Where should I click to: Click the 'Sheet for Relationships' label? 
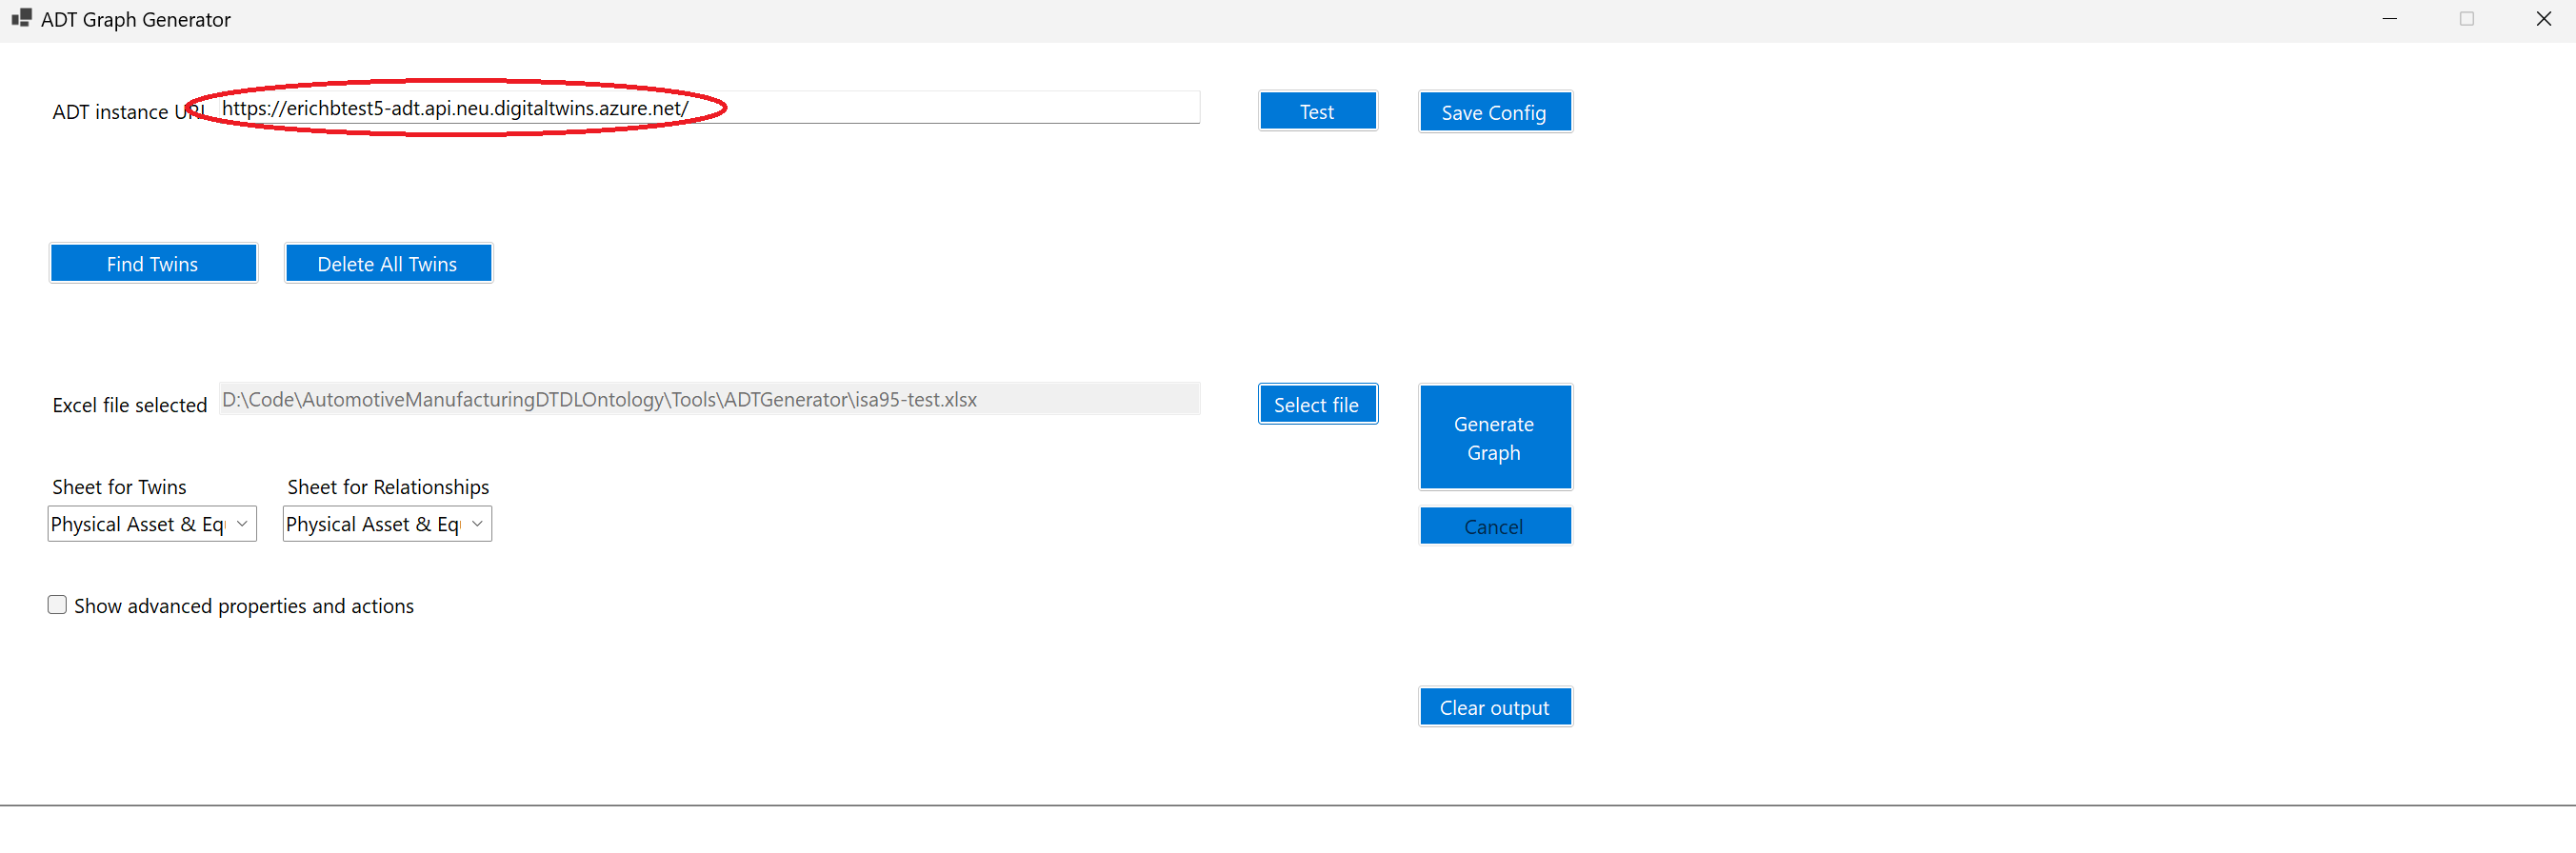(388, 487)
